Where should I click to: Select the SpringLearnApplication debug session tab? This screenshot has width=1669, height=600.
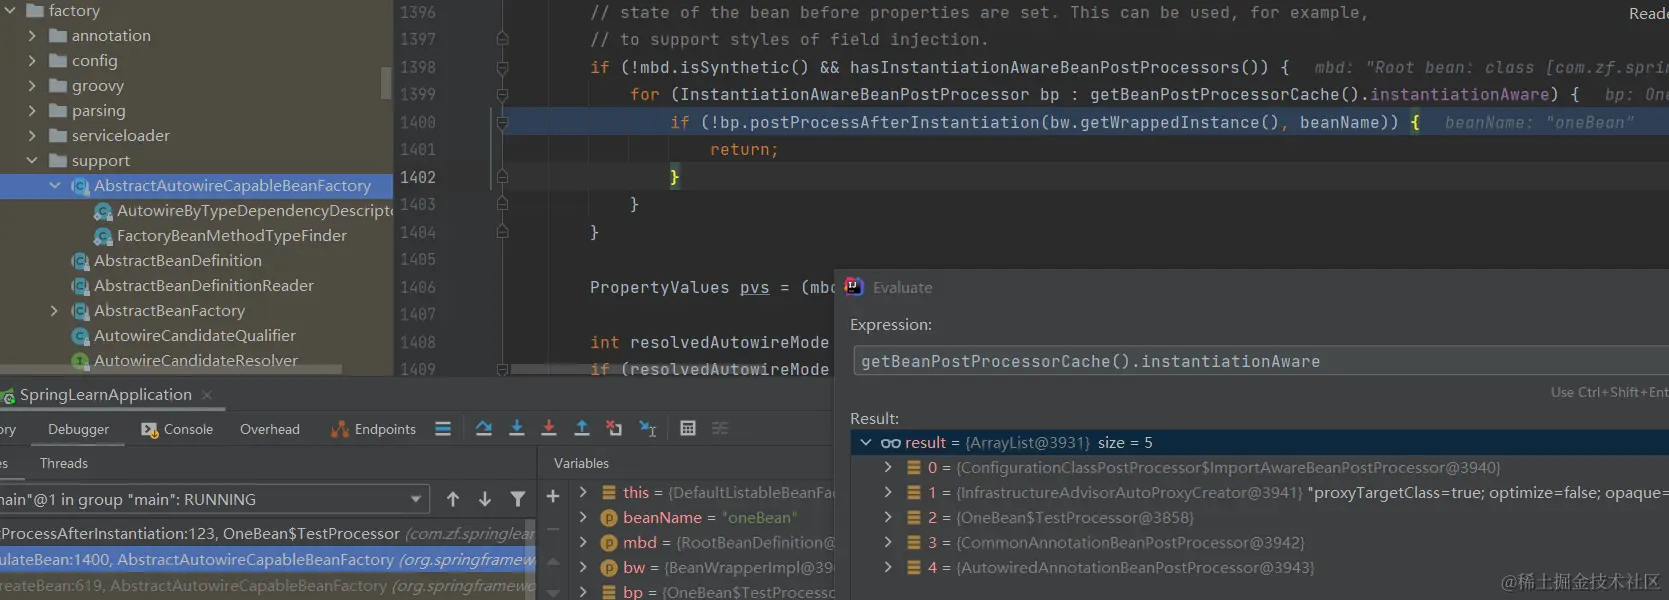tap(105, 395)
